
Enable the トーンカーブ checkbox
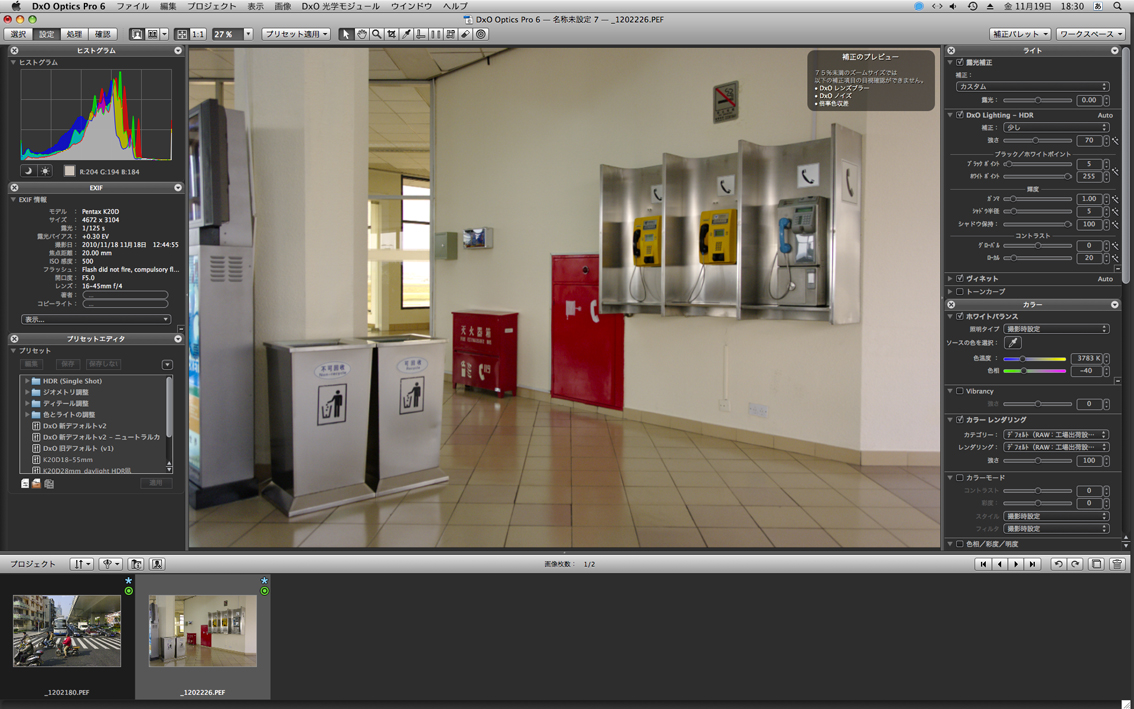coord(960,292)
